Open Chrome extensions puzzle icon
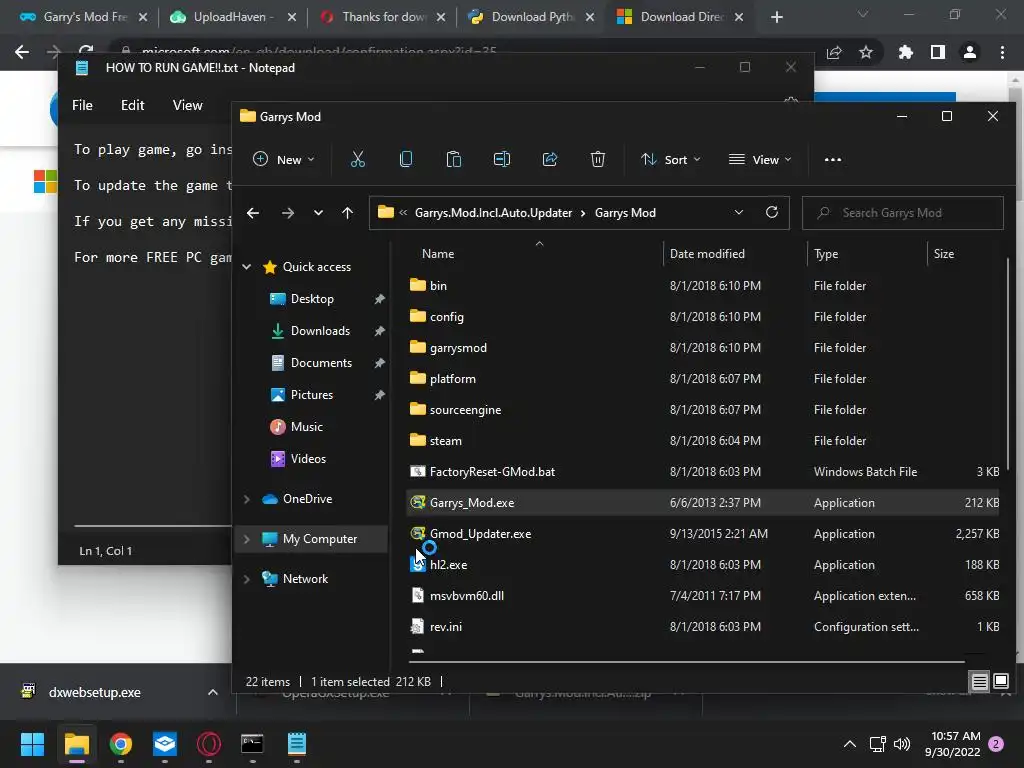 906,52
